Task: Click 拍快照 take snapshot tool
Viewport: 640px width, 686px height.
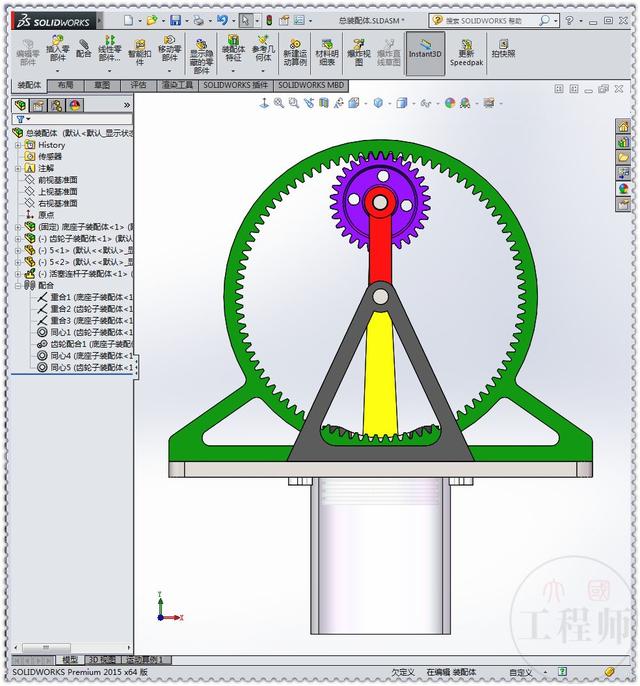Action: coord(503,48)
